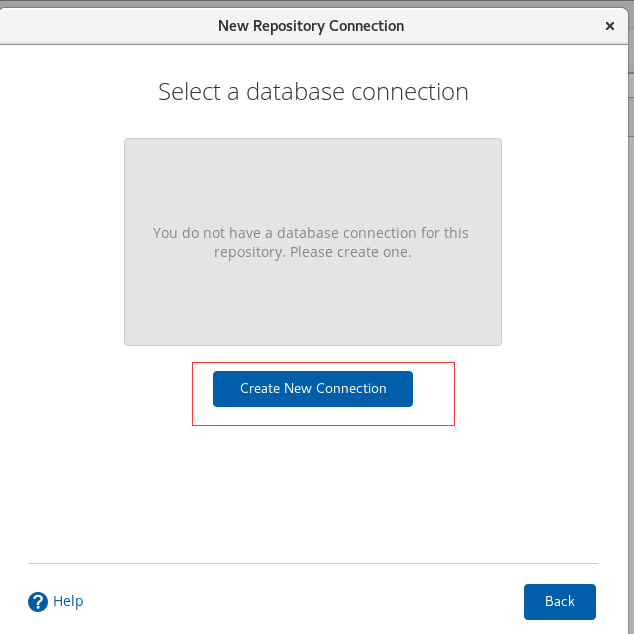
Task: Open the Help link
Action: pyautogui.click(x=68, y=601)
